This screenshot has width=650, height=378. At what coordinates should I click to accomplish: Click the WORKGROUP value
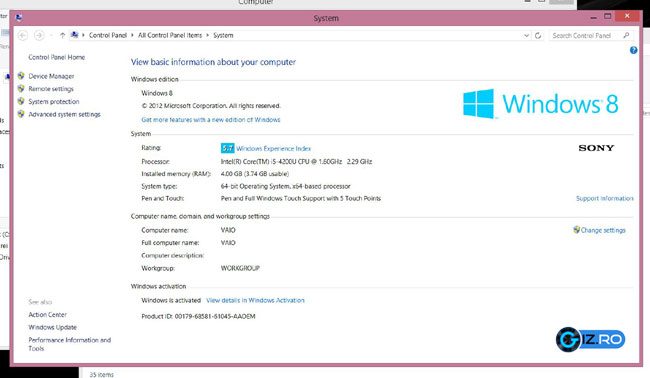(240, 268)
